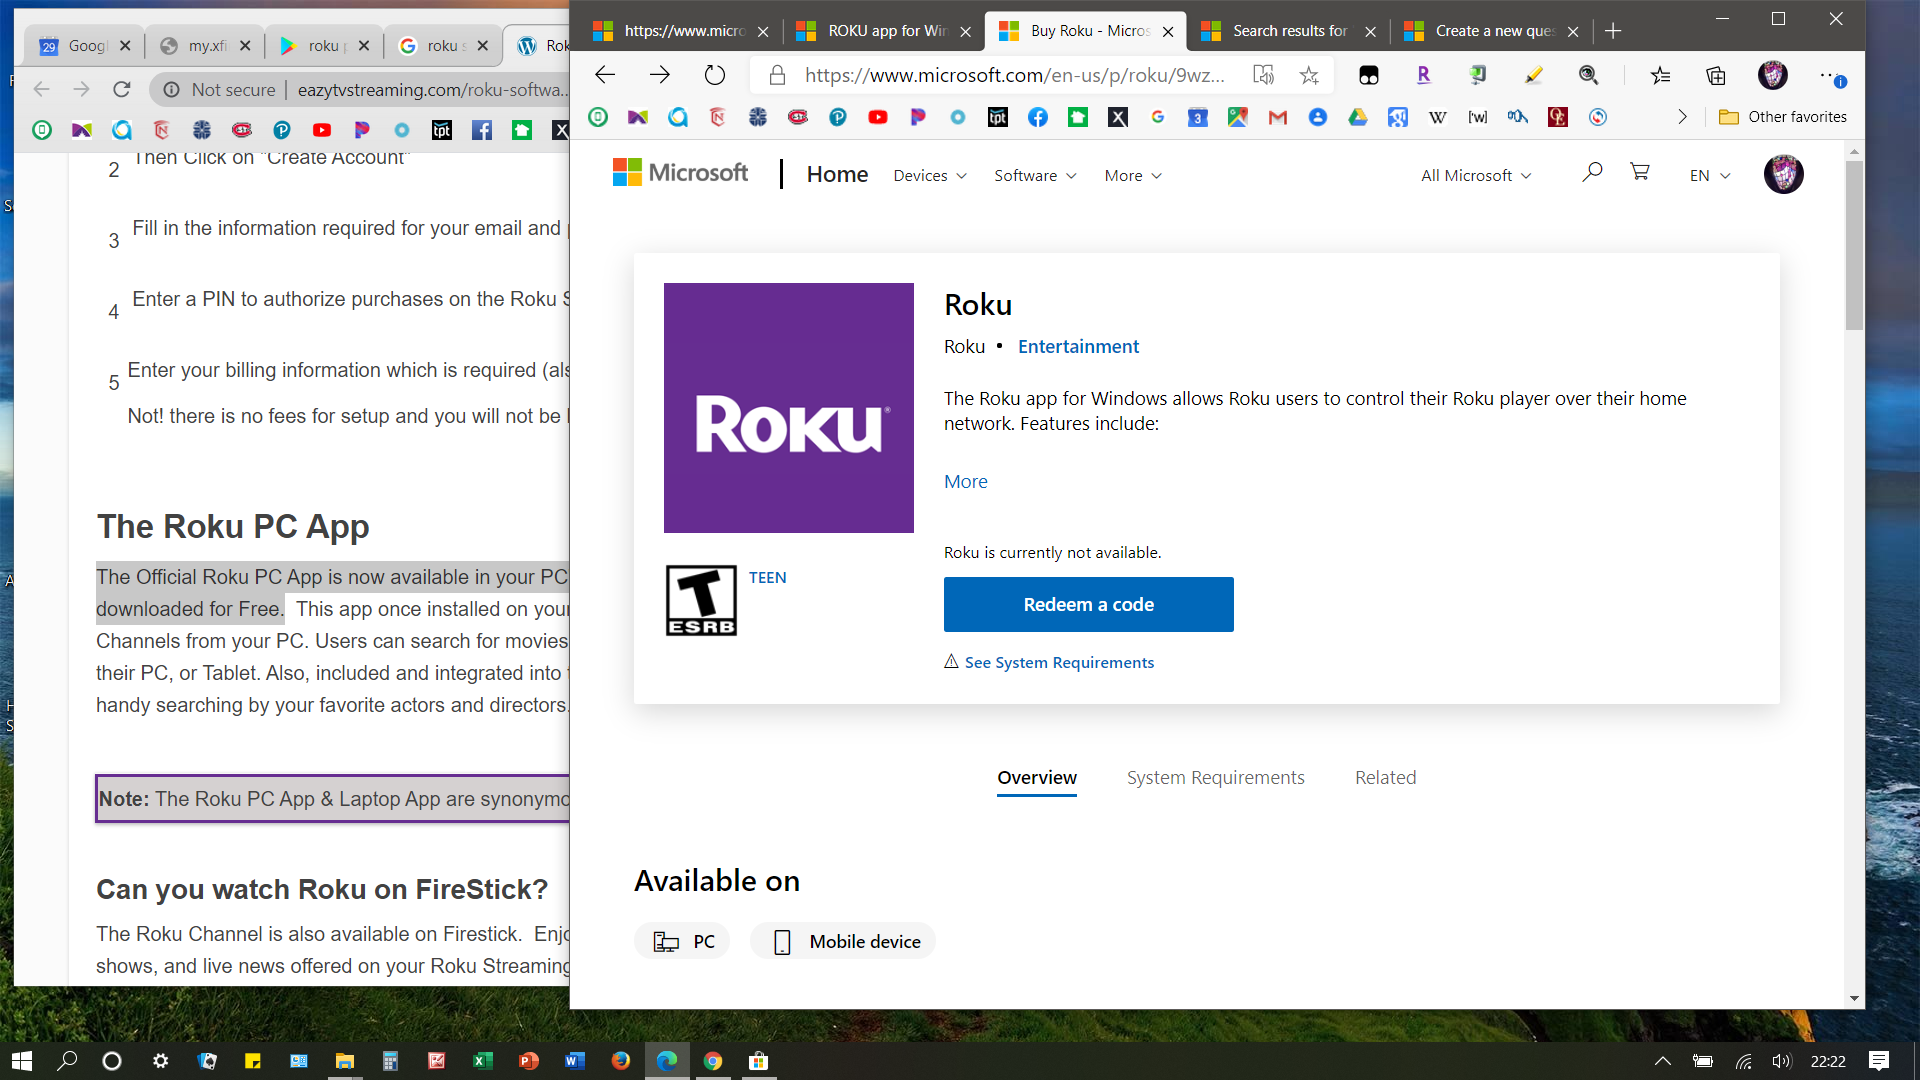Viewport: 1920px width, 1080px height.
Task: Select the System Requirements tab
Action: [x=1215, y=777]
